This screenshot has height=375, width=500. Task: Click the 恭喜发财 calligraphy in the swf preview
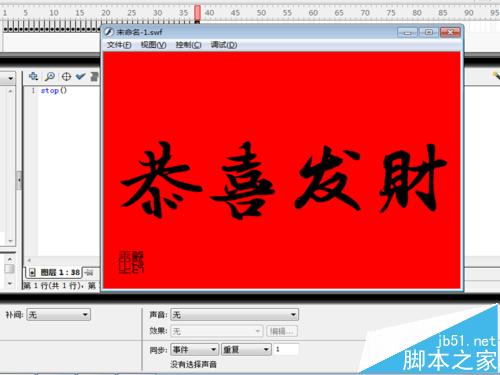tap(283, 180)
